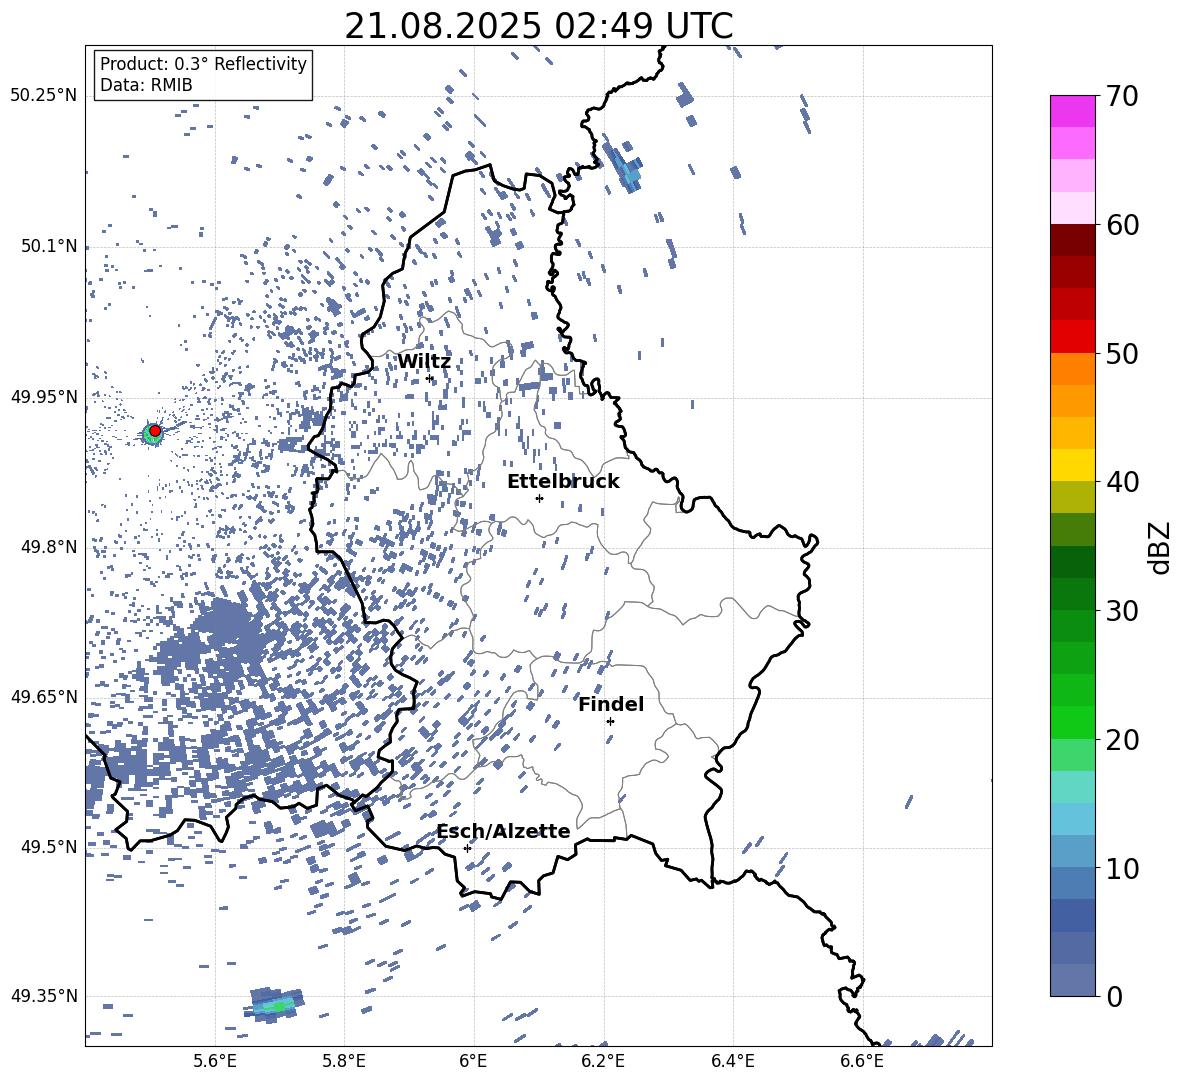This screenshot has height=1081, width=1184.
Task: Click the bright red colorbar segment near 50
Action: tap(1072, 337)
